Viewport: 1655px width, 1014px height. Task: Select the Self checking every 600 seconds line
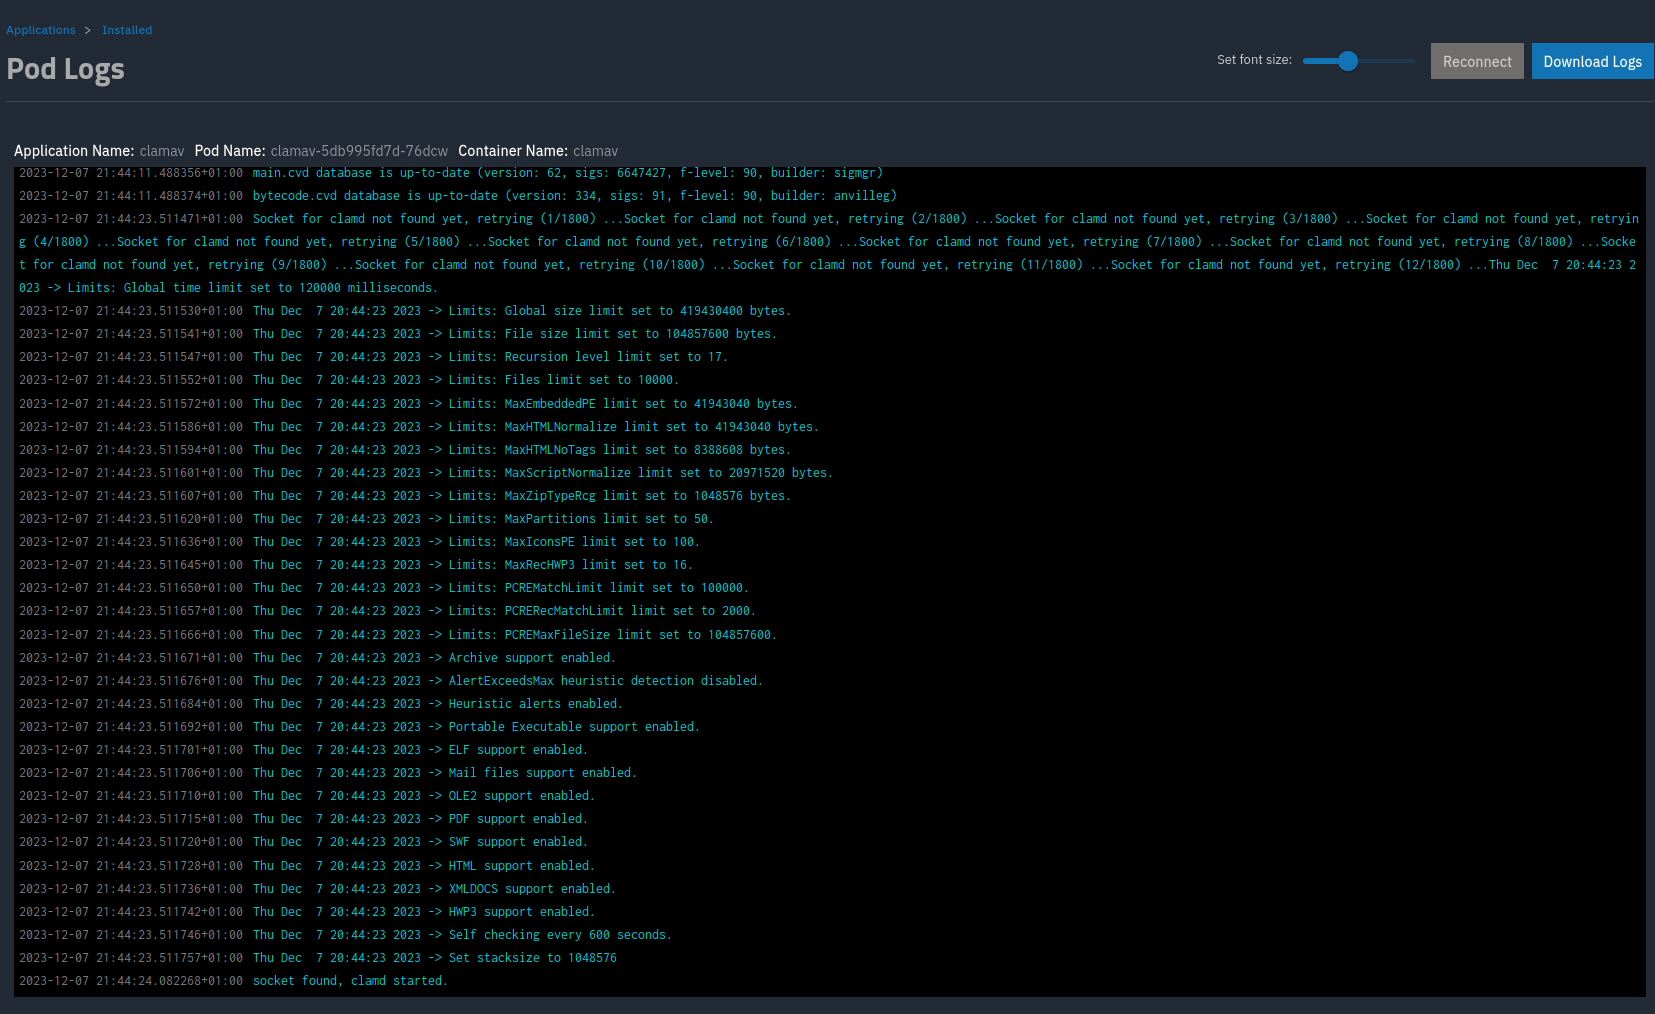coord(345,935)
